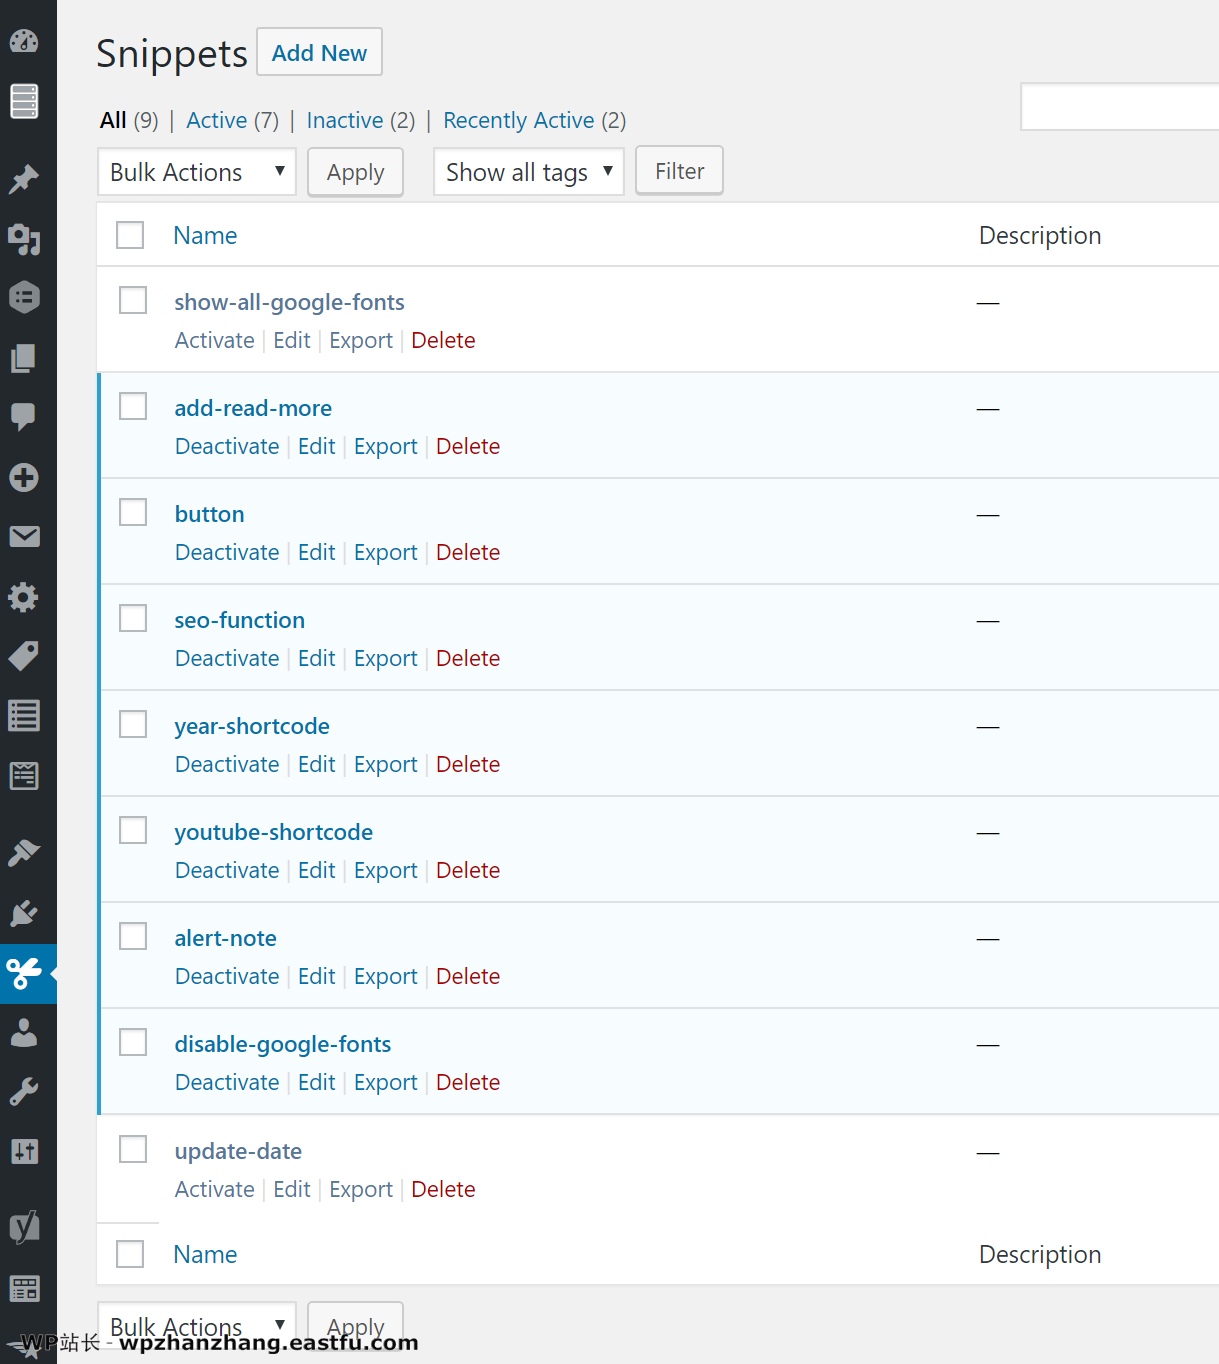Sort by the Name column header

click(x=205, y=235)
